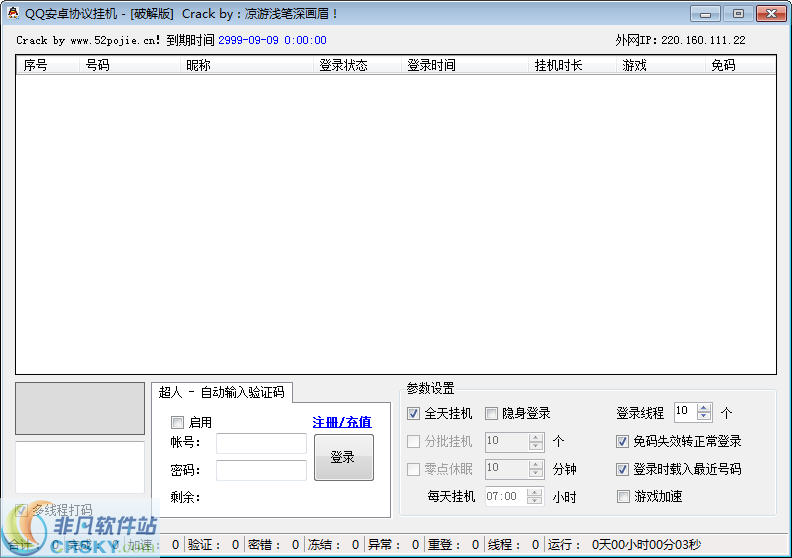Maximize the QQ安卓协议挂机 window
The height and width of the screenshot is (558, 792).
pyautogui.click(x=738, y=14)
